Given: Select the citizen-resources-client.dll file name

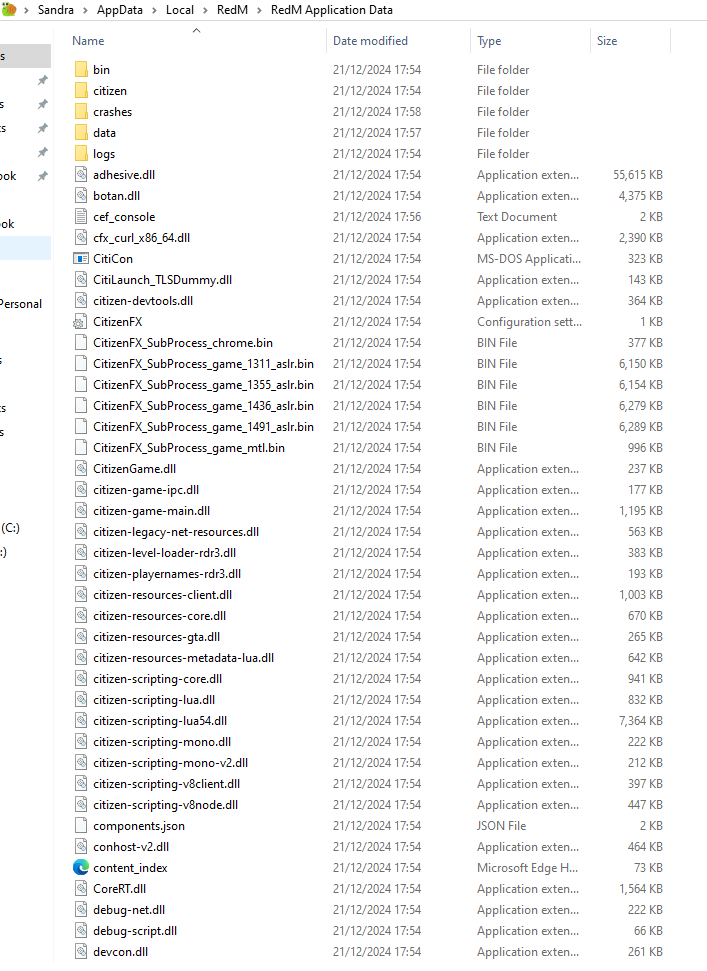Looking at the screenshot, I should pyautogui.click(x=163, y=595).
